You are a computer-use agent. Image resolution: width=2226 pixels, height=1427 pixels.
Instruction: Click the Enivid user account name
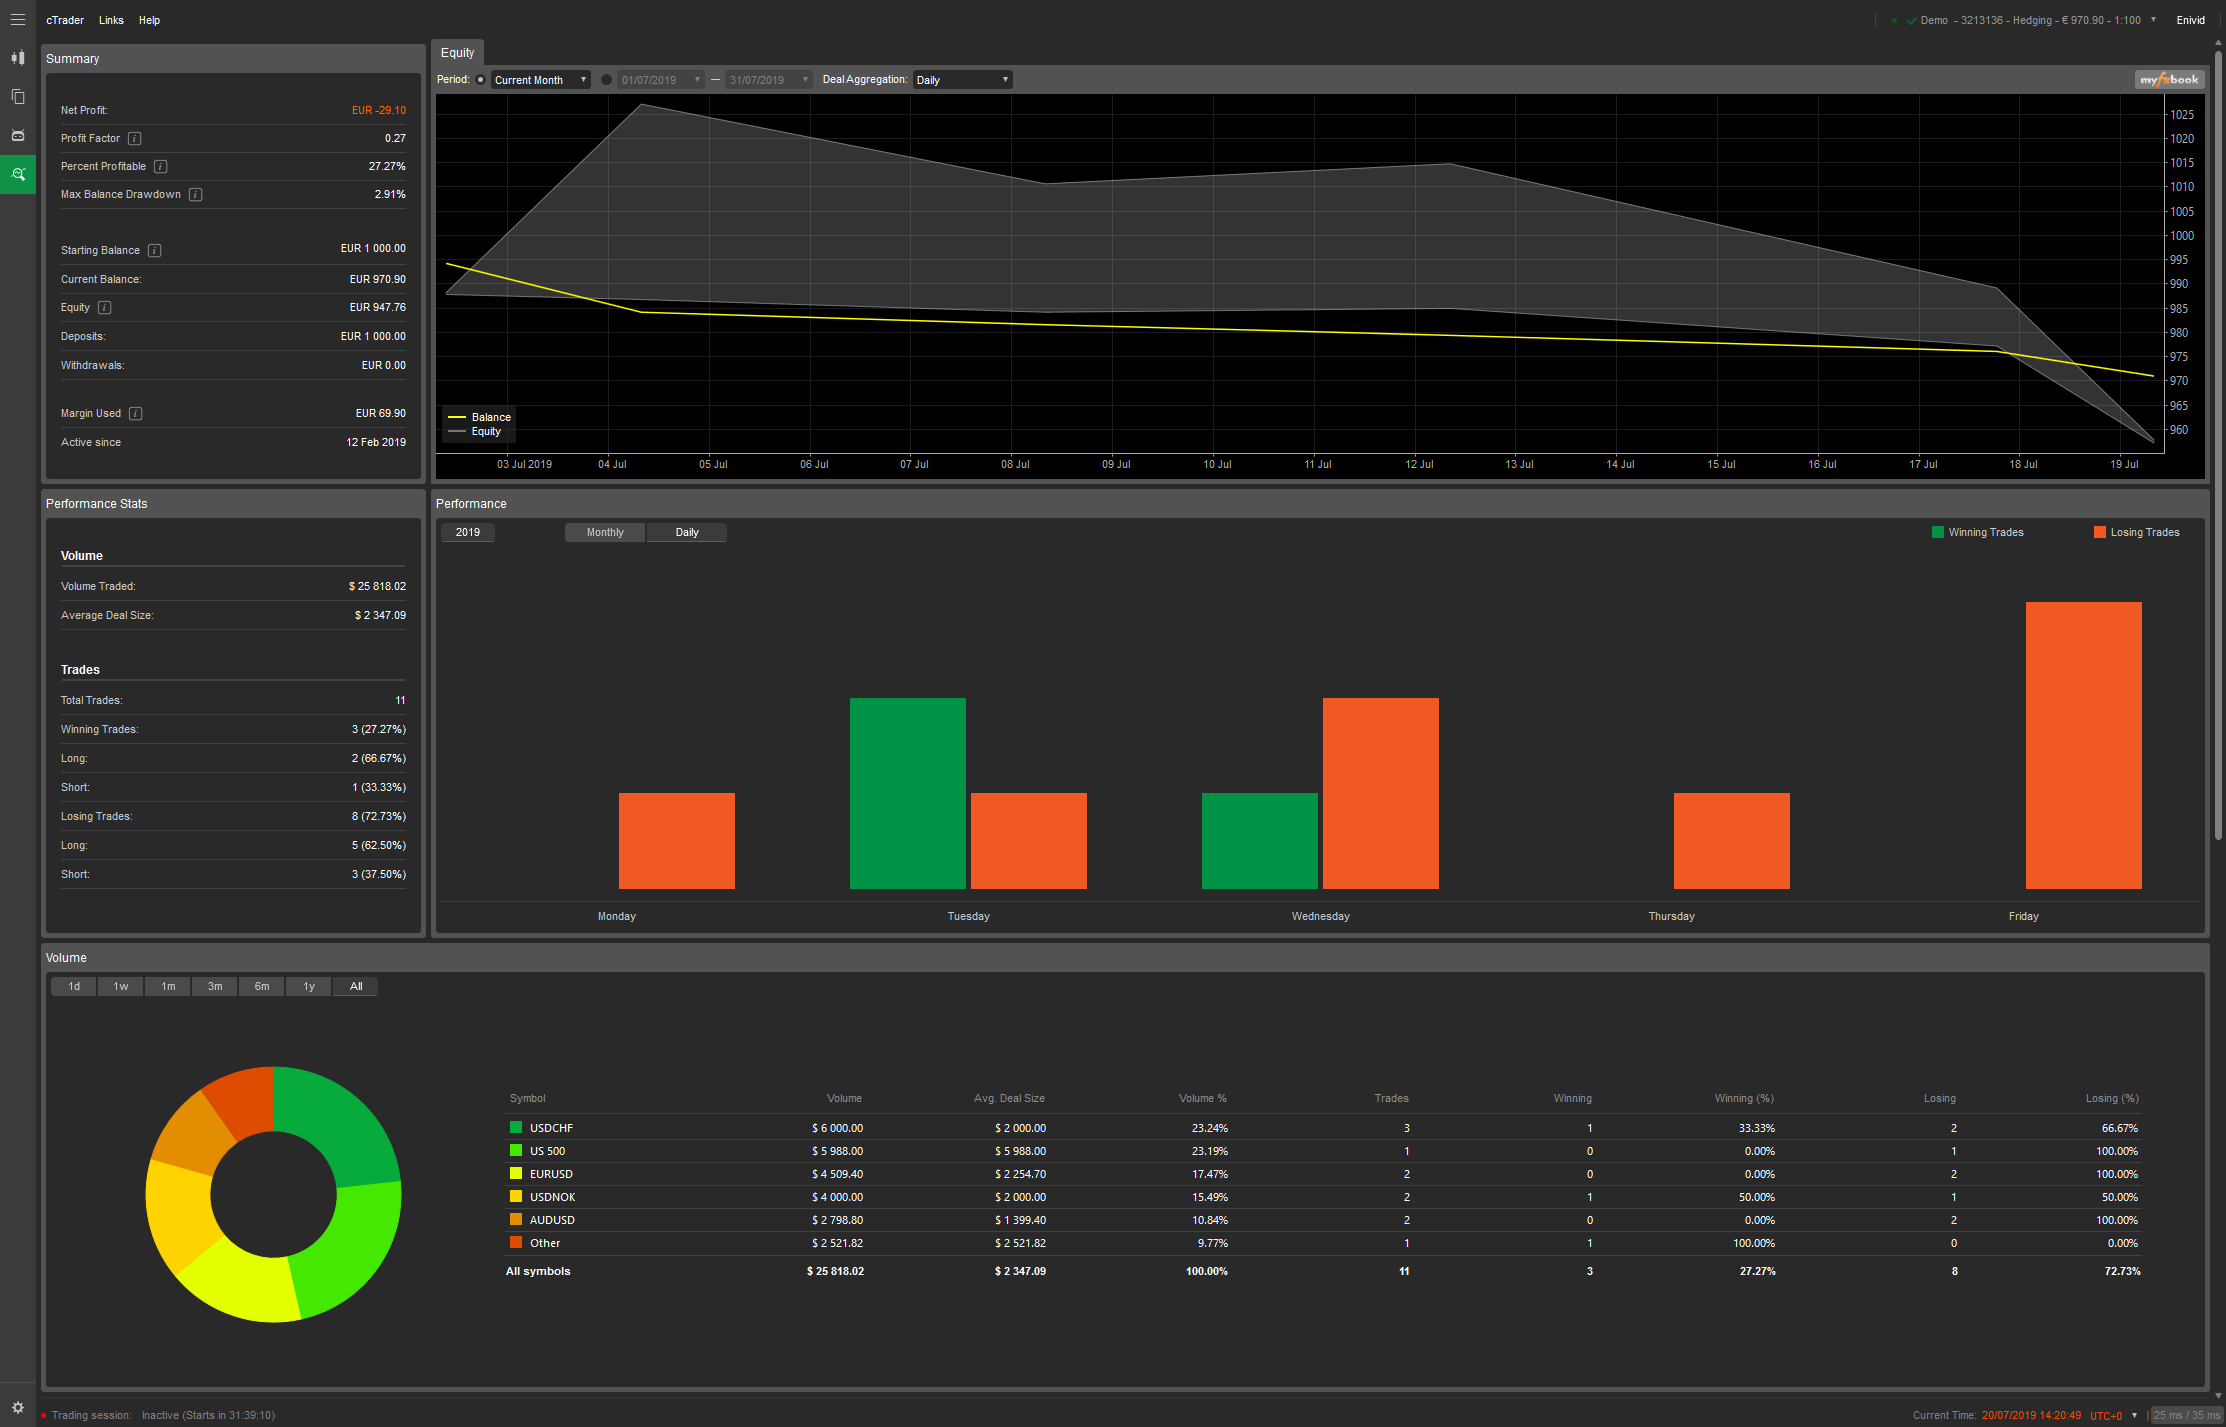pyautogui.click(x=2190, y=20)
